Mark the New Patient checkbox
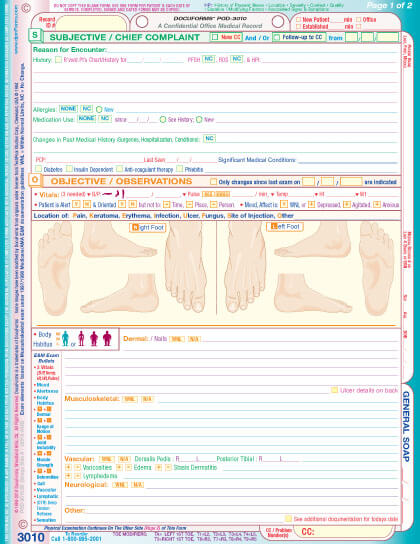420x544 pixels. tap(299, 20)
